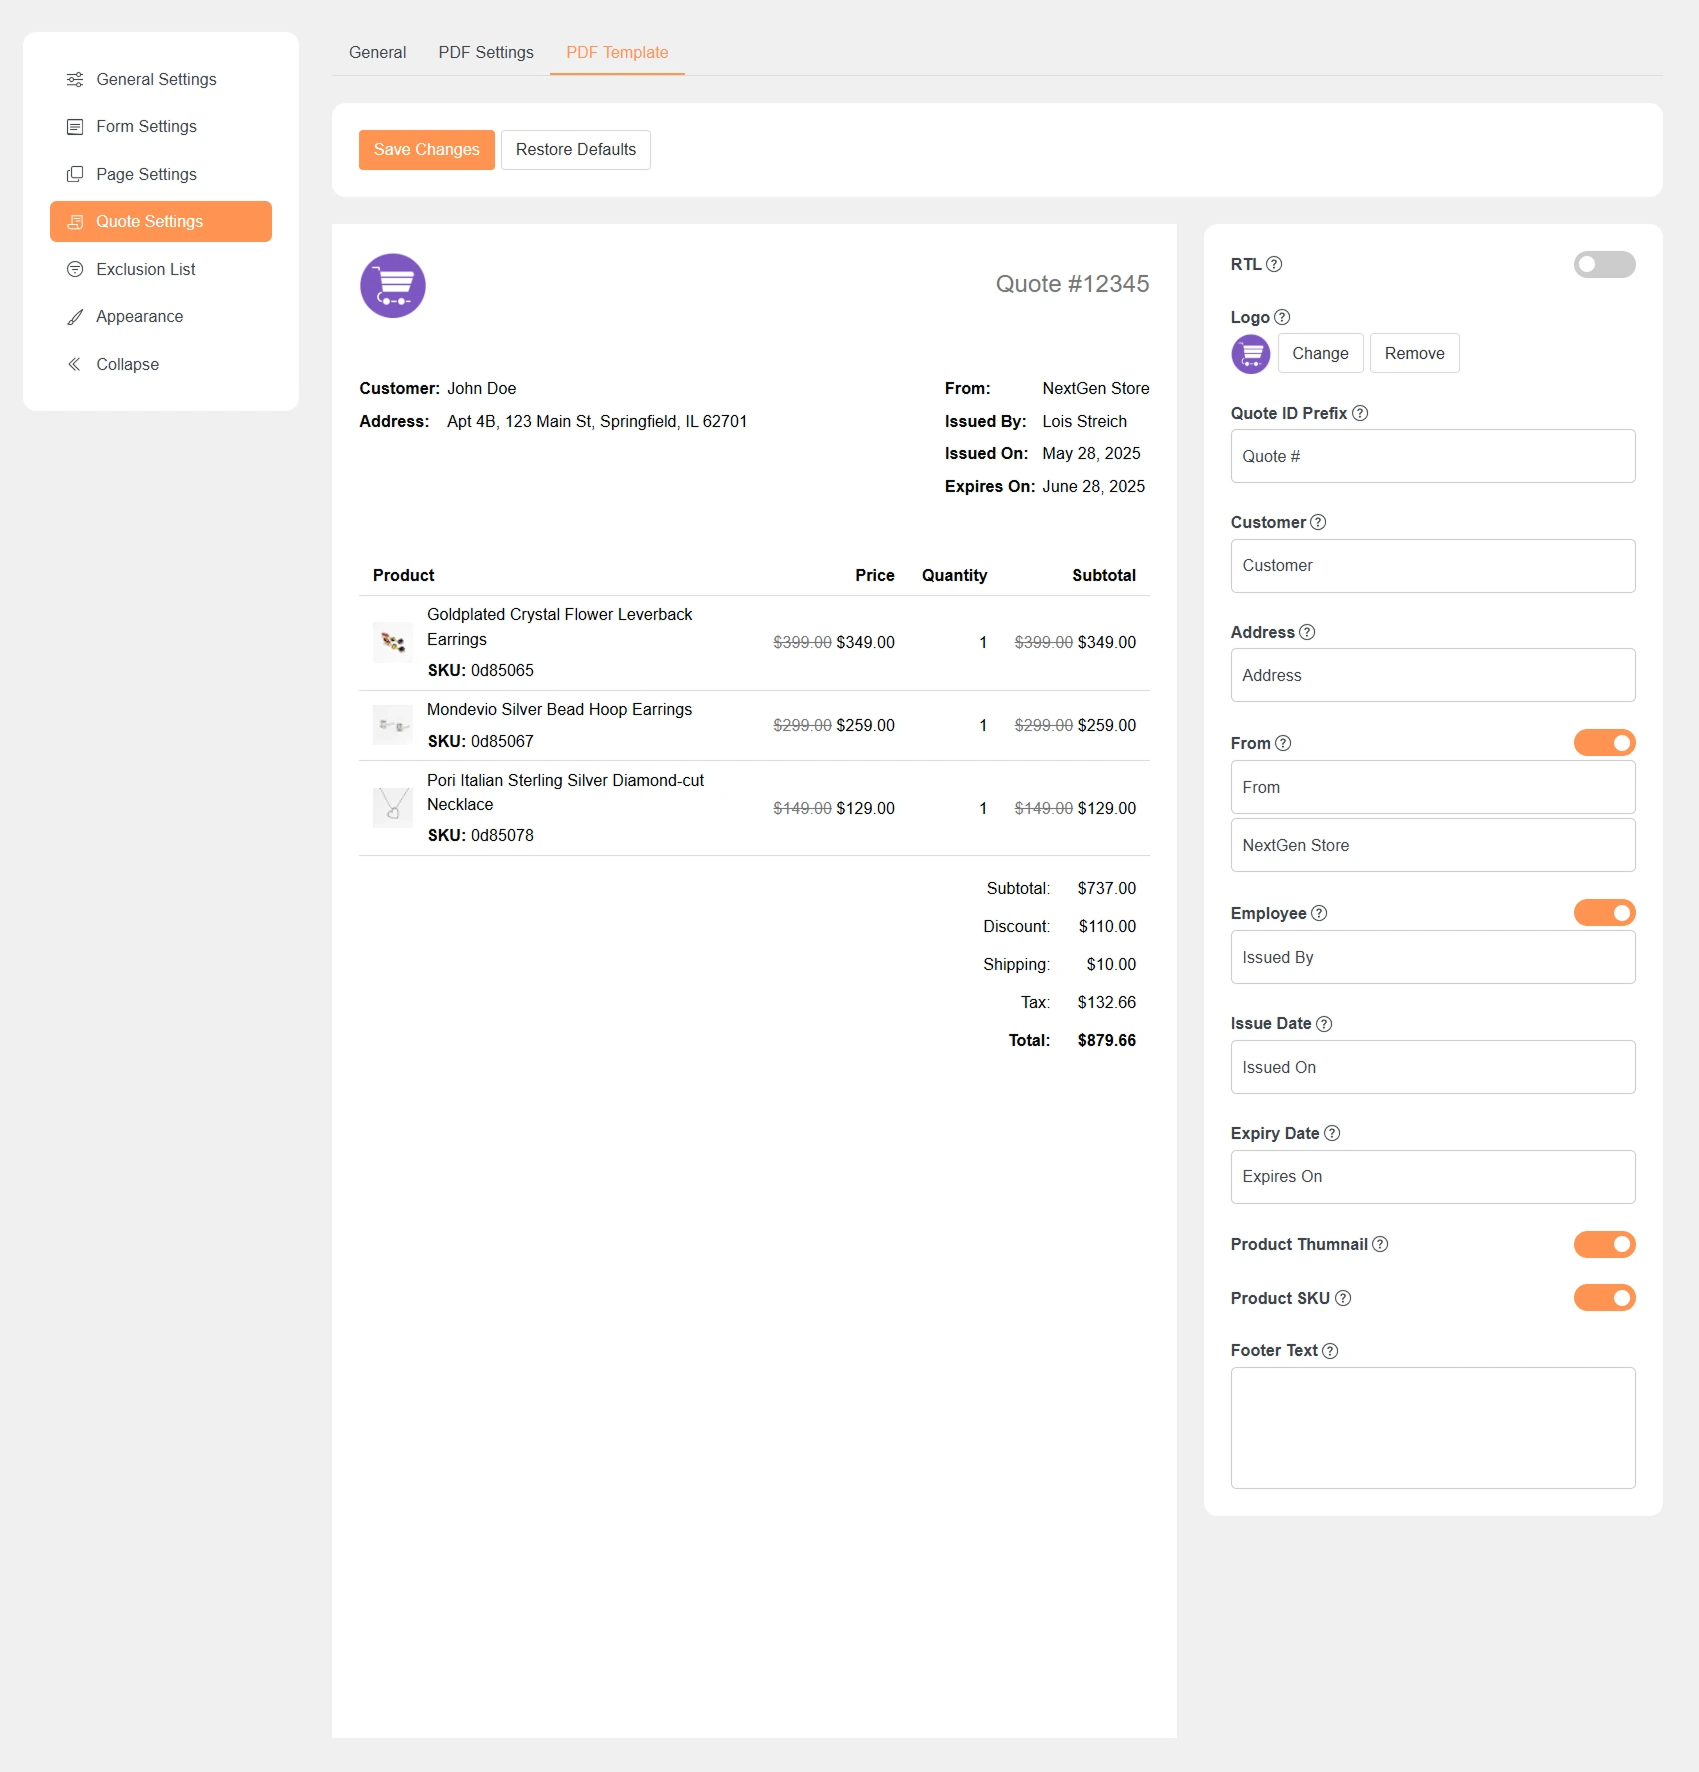Collapse the settings sidebar
Screen dimensions: 1699x1772
(126, 364)
